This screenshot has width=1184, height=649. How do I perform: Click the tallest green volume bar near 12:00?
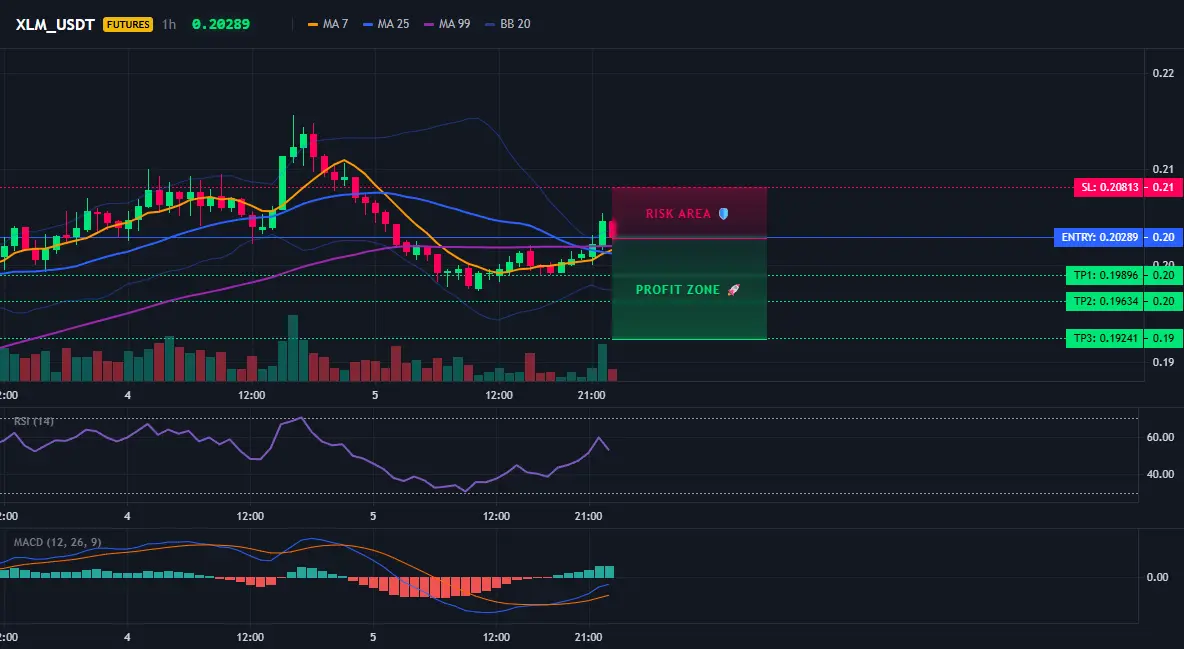pos(293,348)
